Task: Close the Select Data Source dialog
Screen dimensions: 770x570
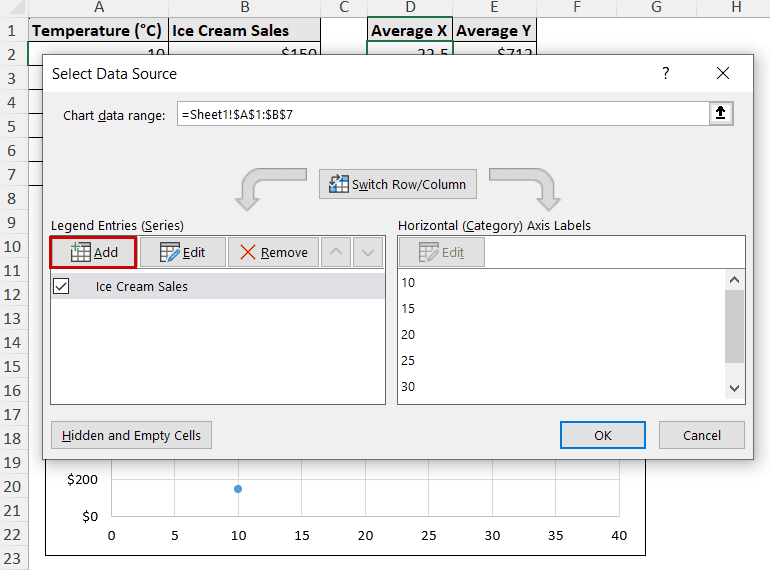Action: pyautogui.click(x=722, y=73)
